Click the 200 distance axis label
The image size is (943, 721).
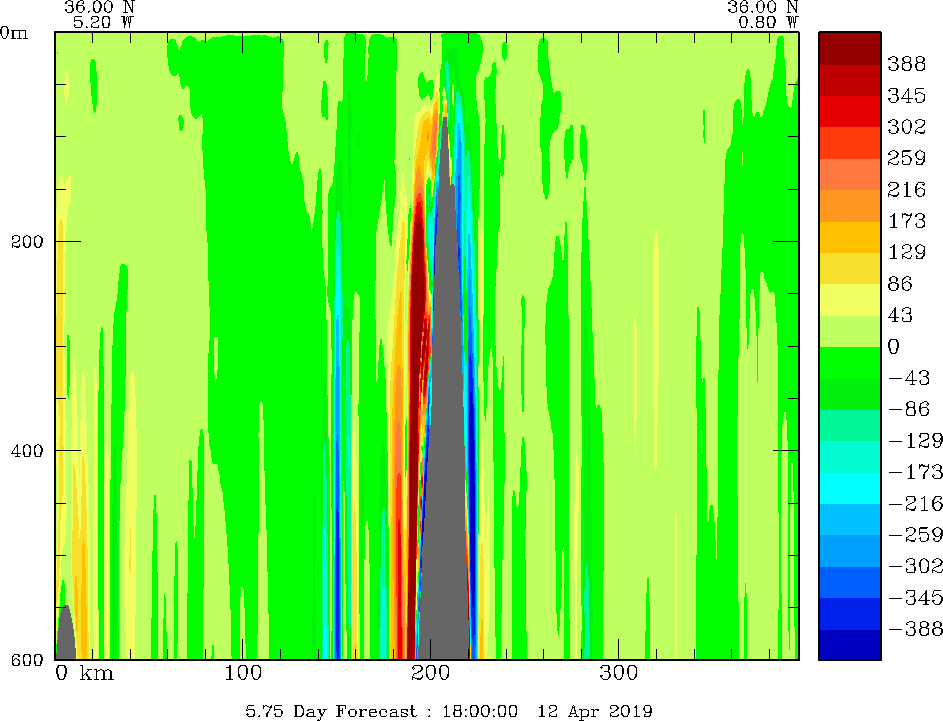tap(431, 672)
